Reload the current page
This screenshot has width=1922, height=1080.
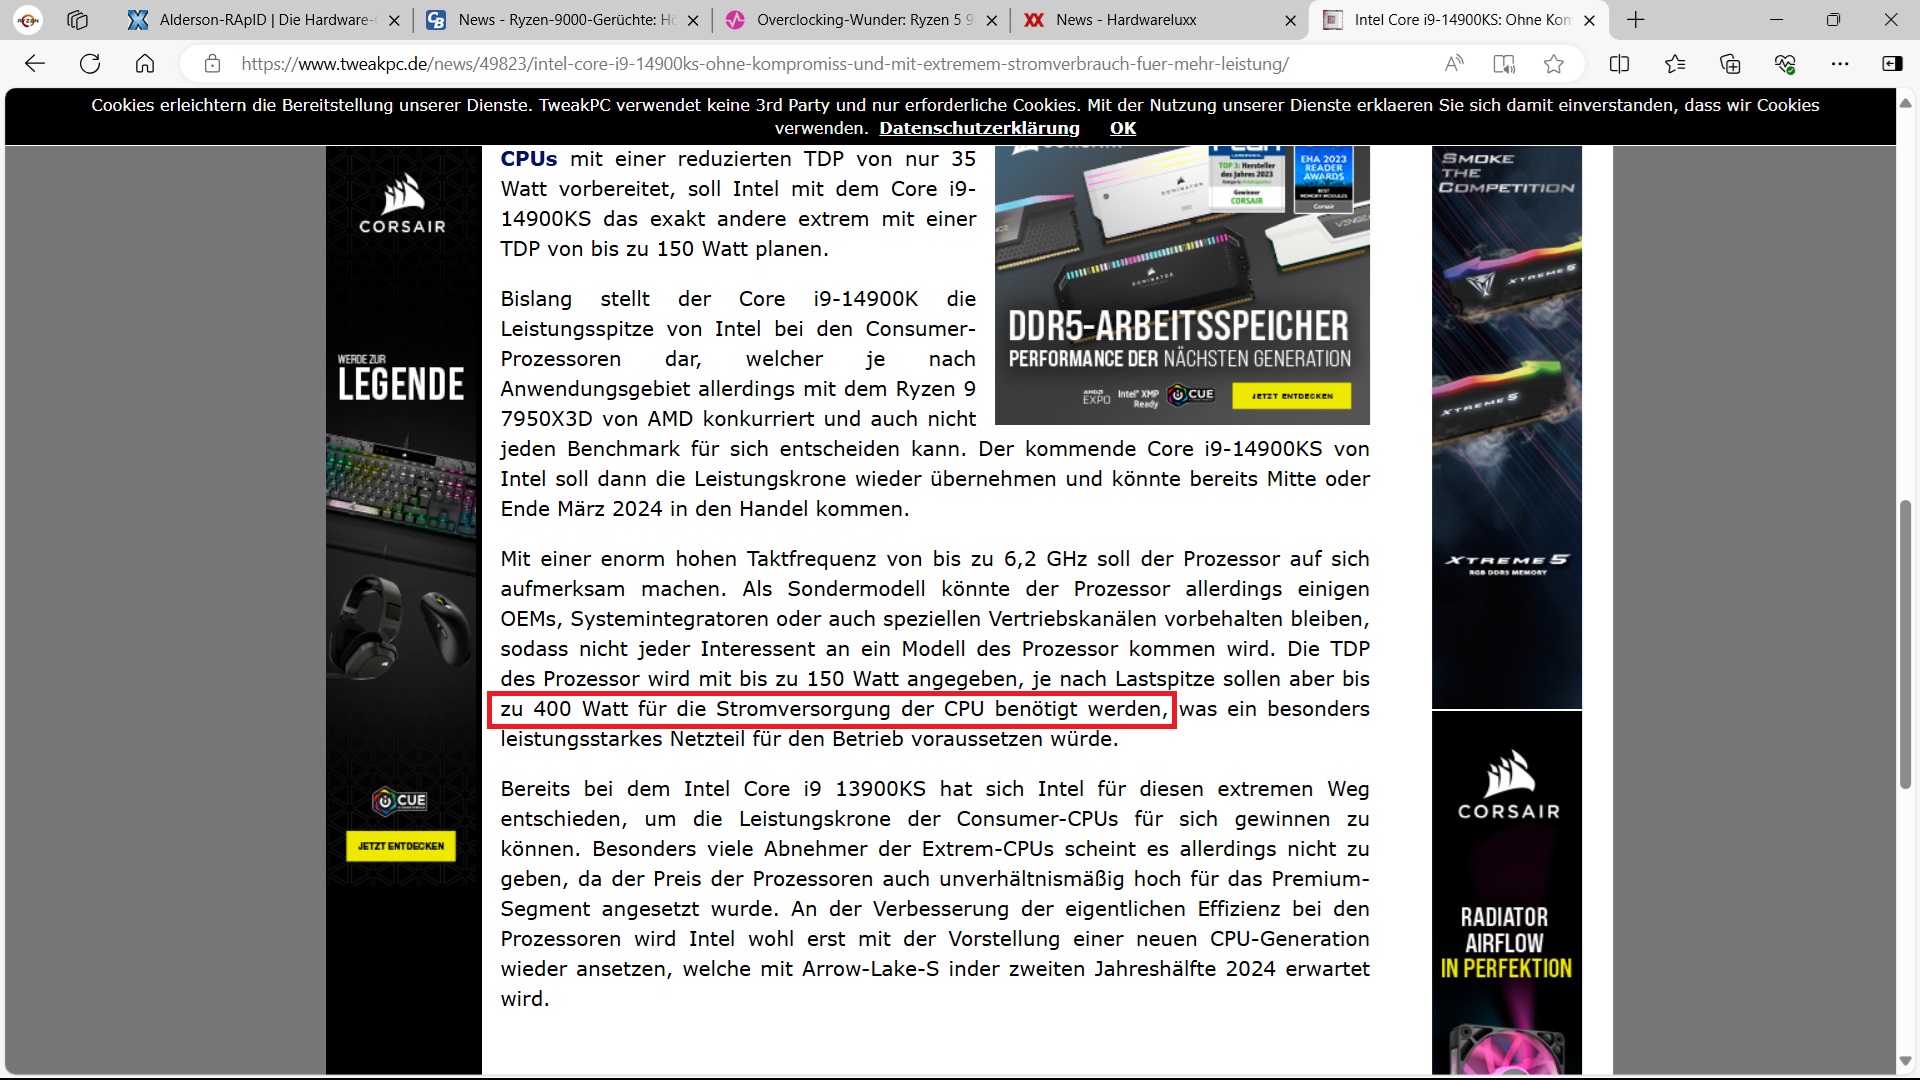[90, 64]
